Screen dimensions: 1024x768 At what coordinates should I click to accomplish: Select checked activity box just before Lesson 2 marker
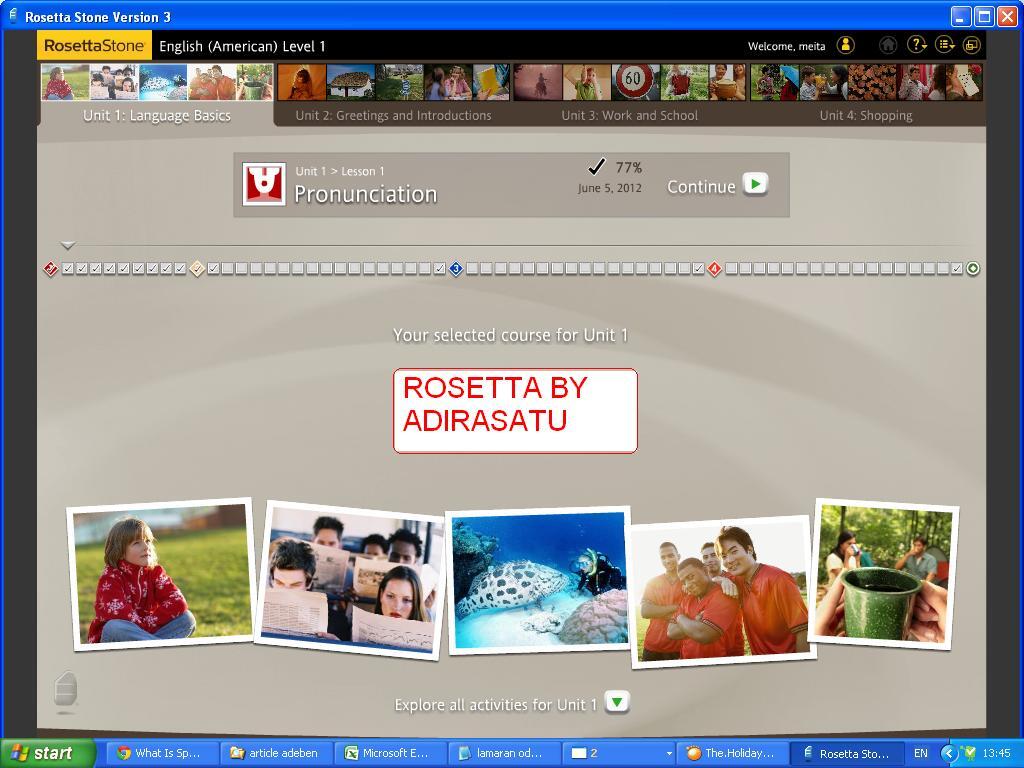point(180,268)
